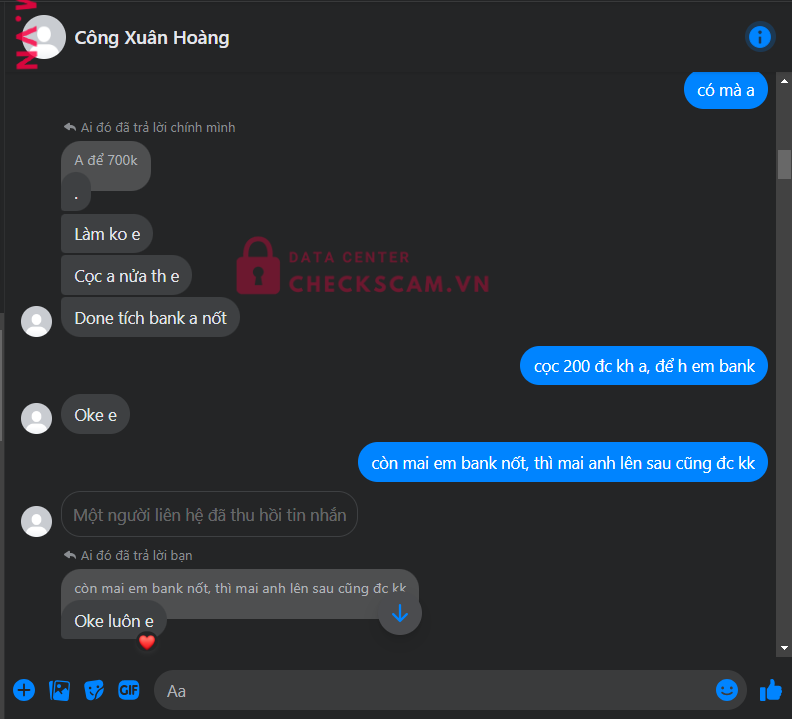Open the emoji picker smiley icon
This screenshot has width=792, height=719.
pyautogui.click(x=726, y=690)
